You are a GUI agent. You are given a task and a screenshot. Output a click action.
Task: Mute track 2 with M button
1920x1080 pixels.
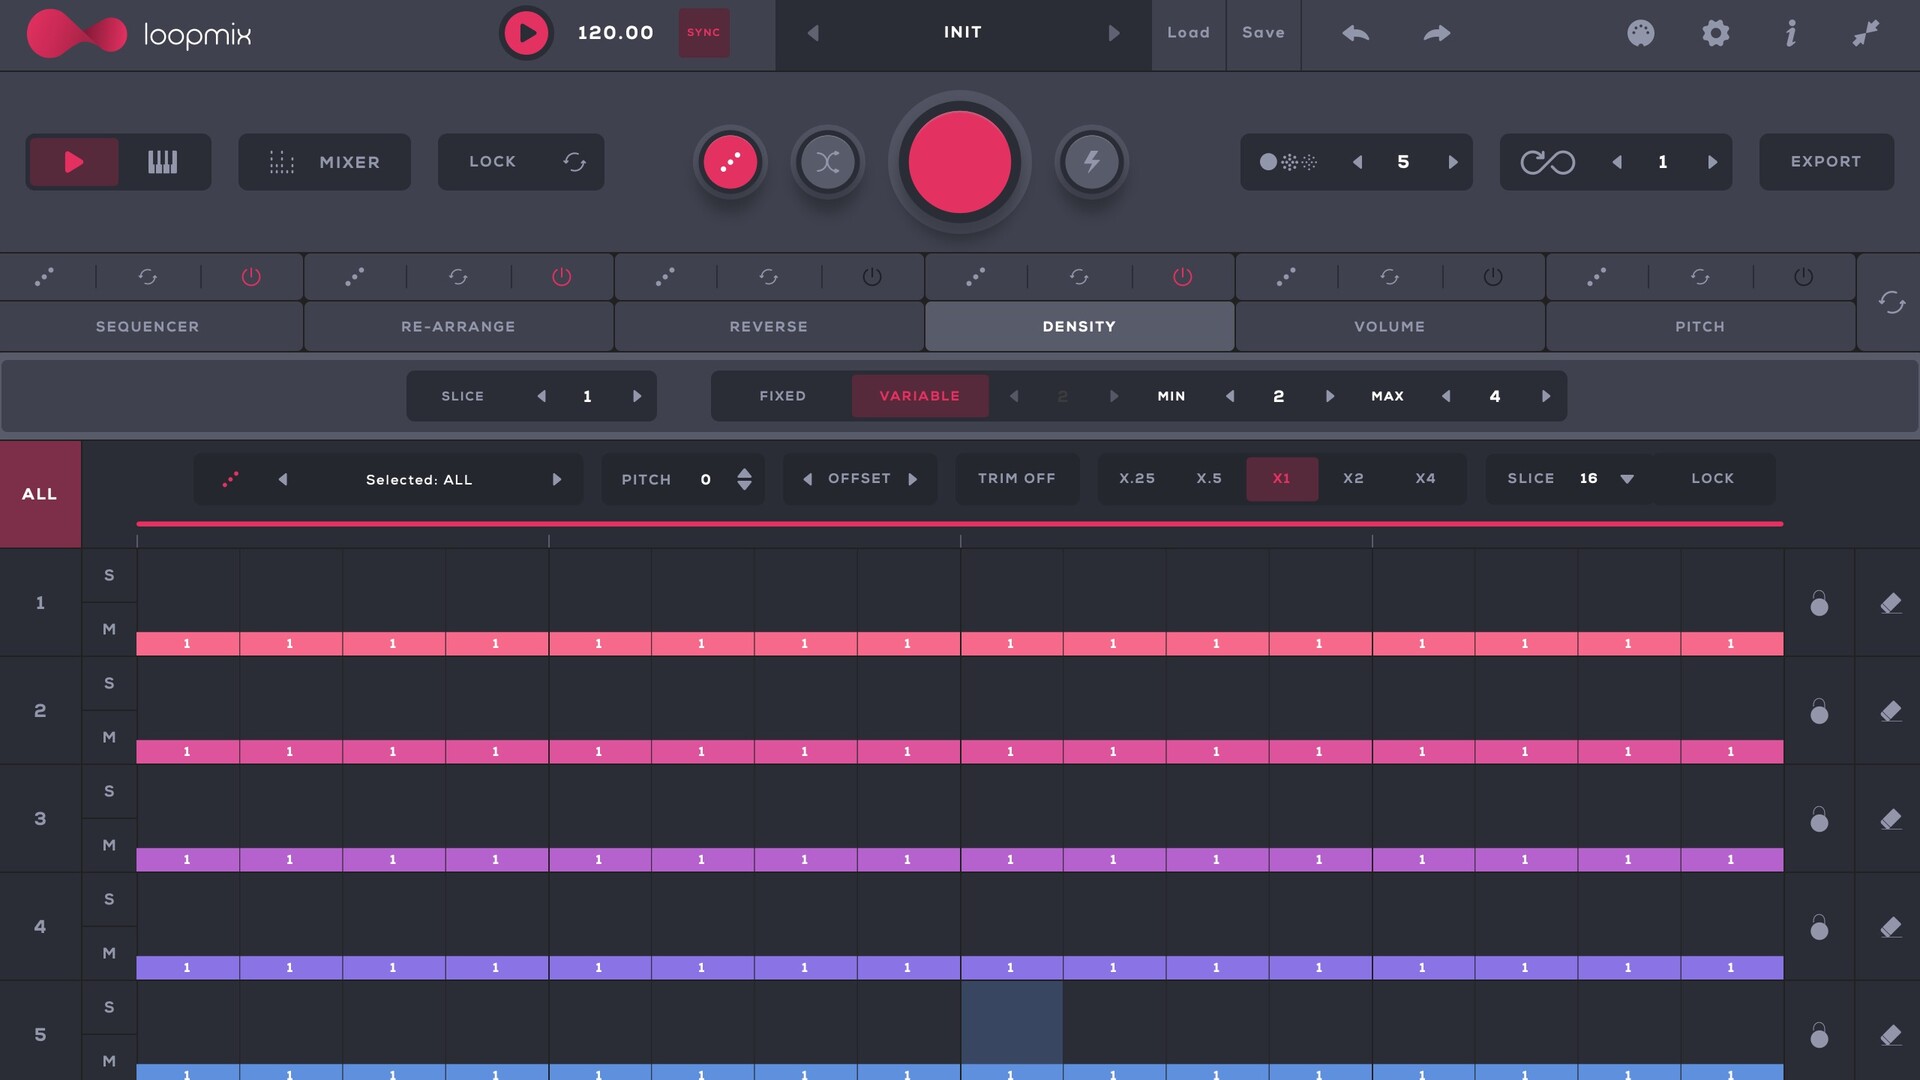tap(109, 737)
